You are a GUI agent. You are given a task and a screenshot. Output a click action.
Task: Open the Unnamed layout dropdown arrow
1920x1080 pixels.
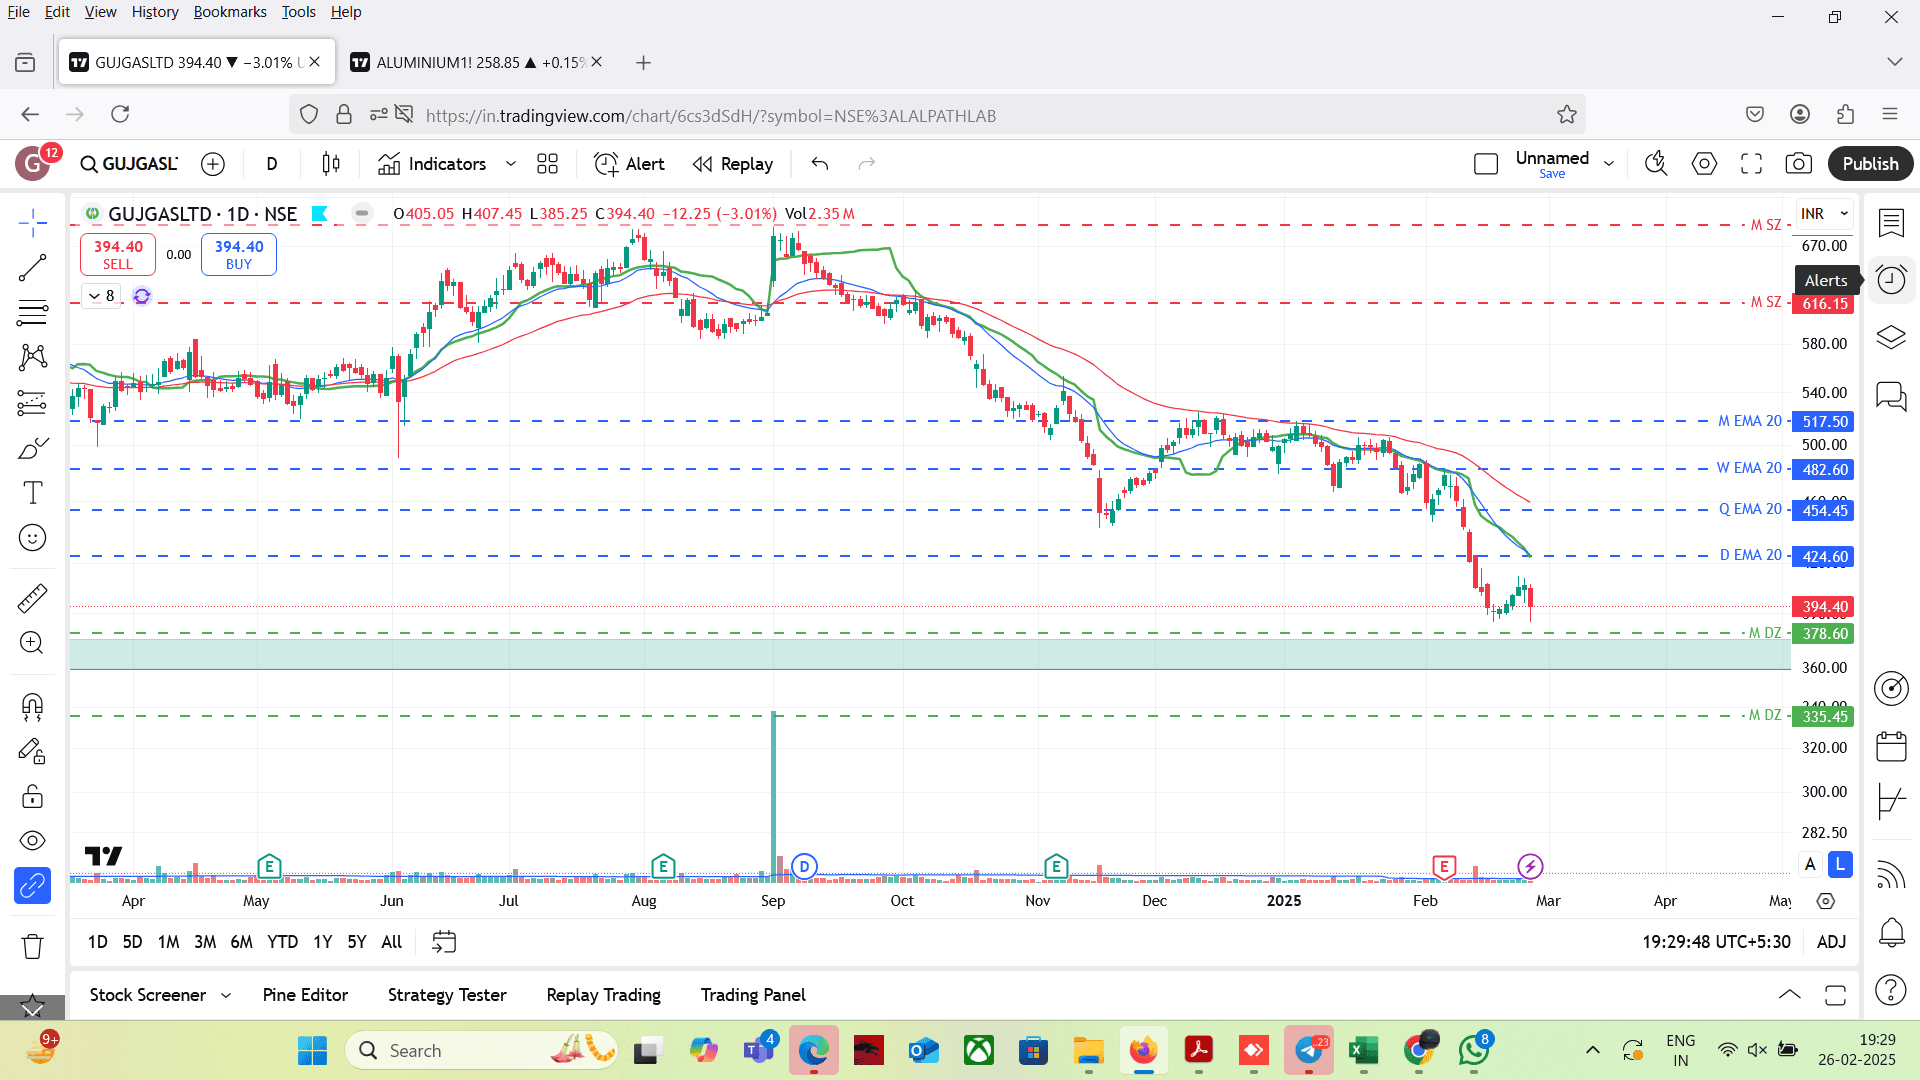1609,164
